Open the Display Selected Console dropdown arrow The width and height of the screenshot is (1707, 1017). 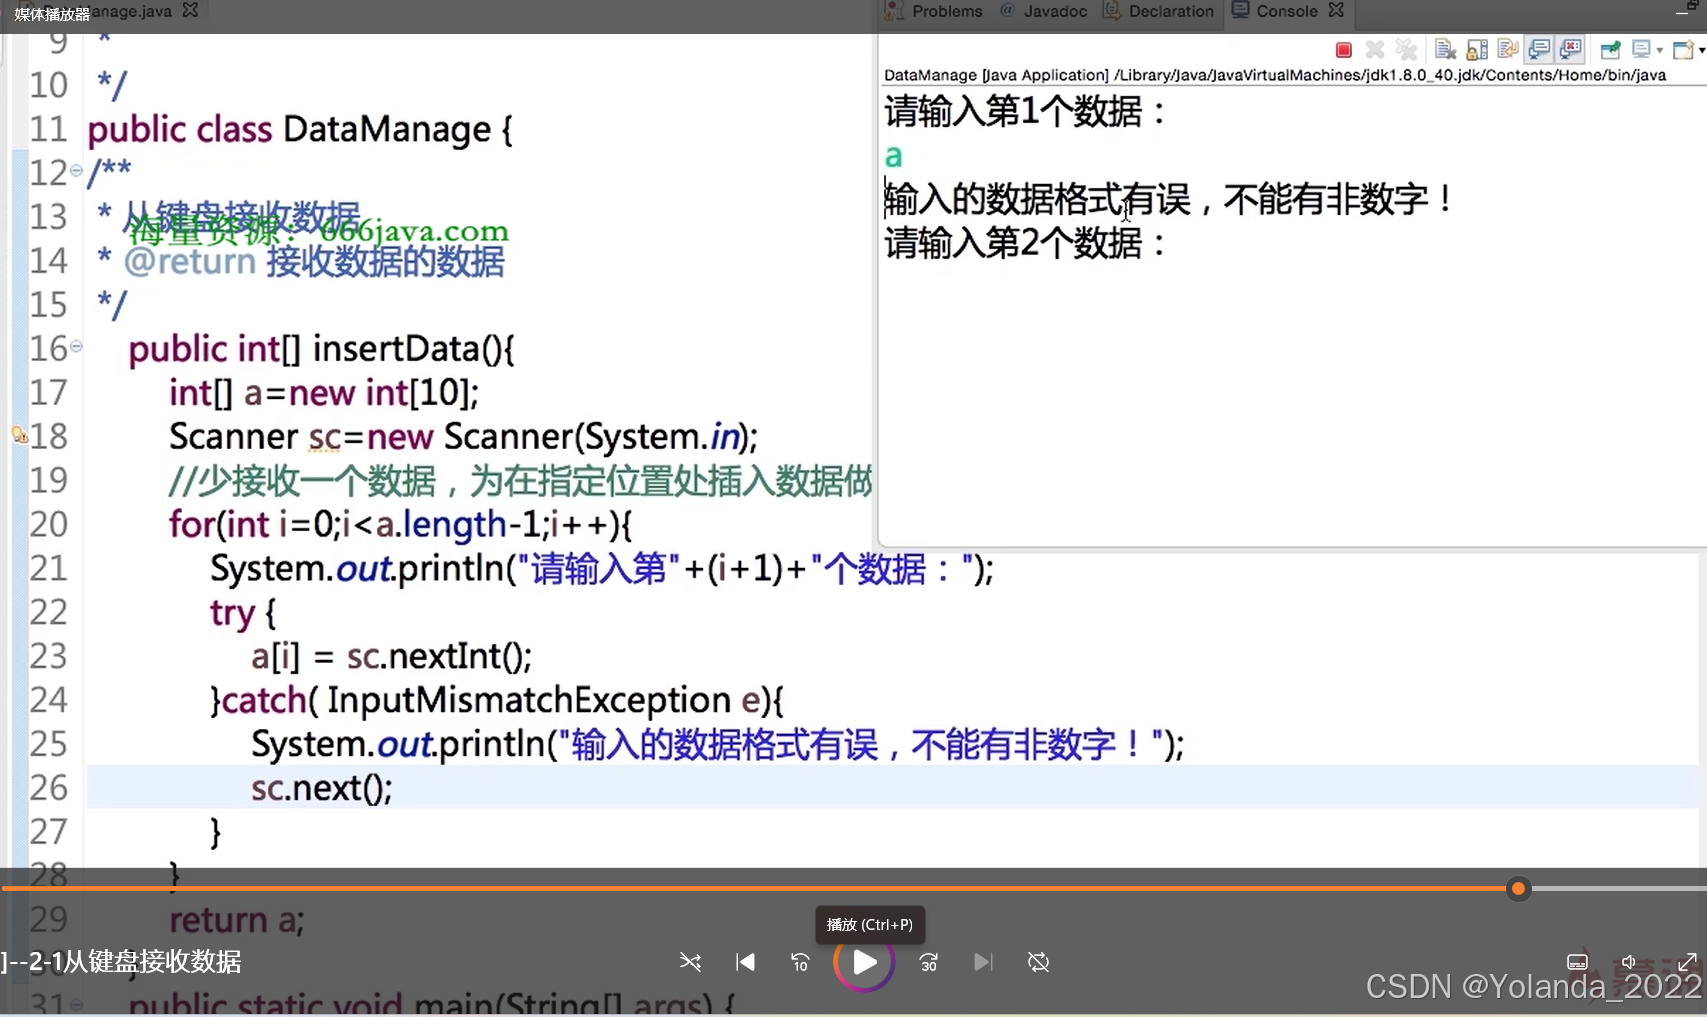[1659, 50]
